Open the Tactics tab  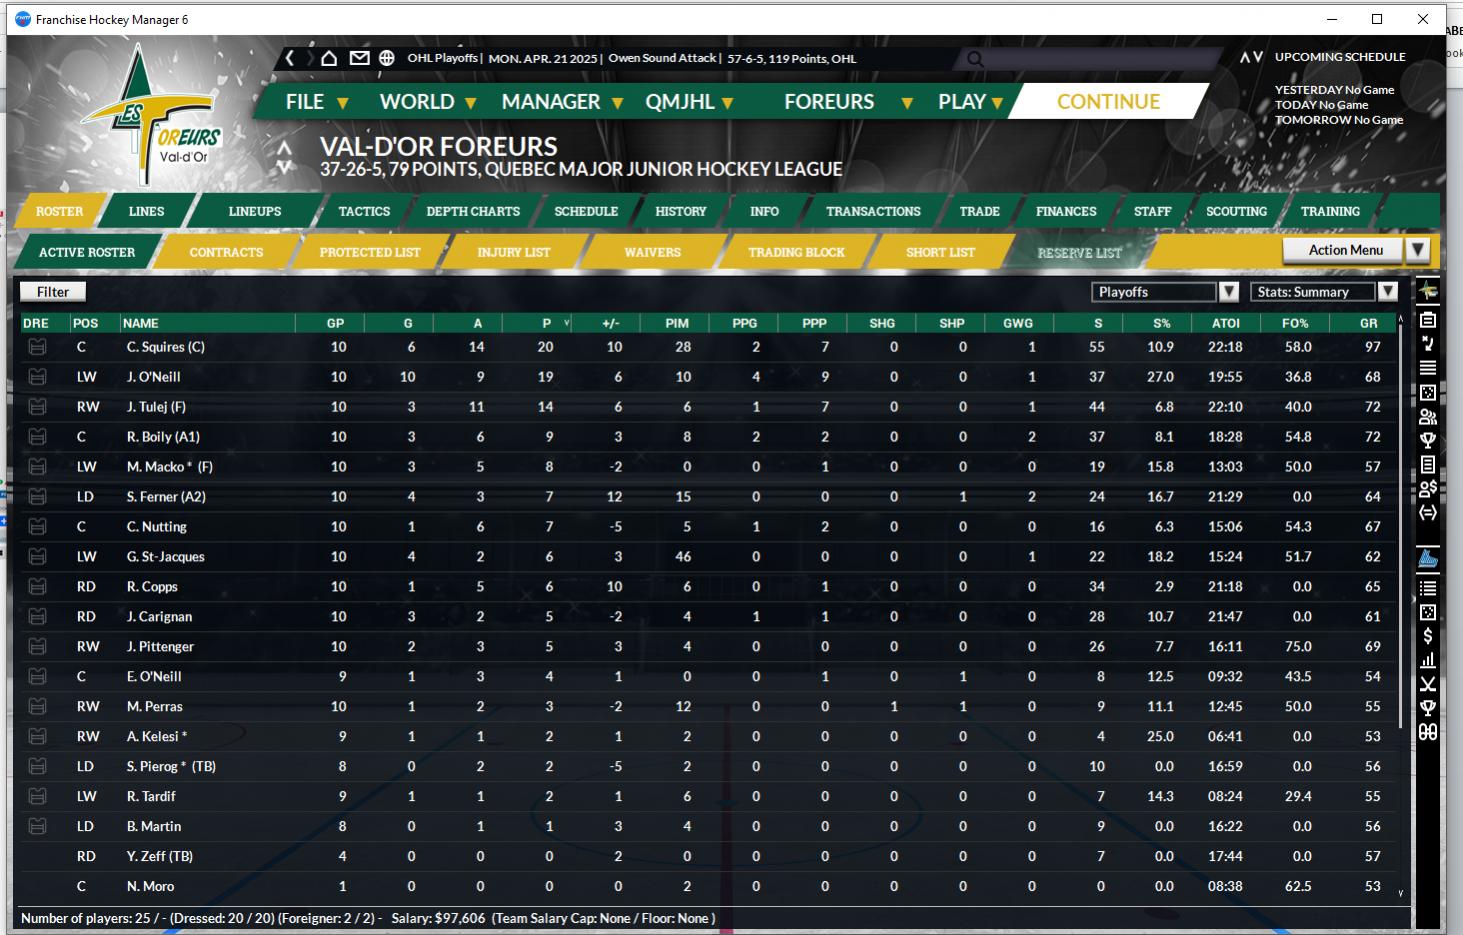364,211
